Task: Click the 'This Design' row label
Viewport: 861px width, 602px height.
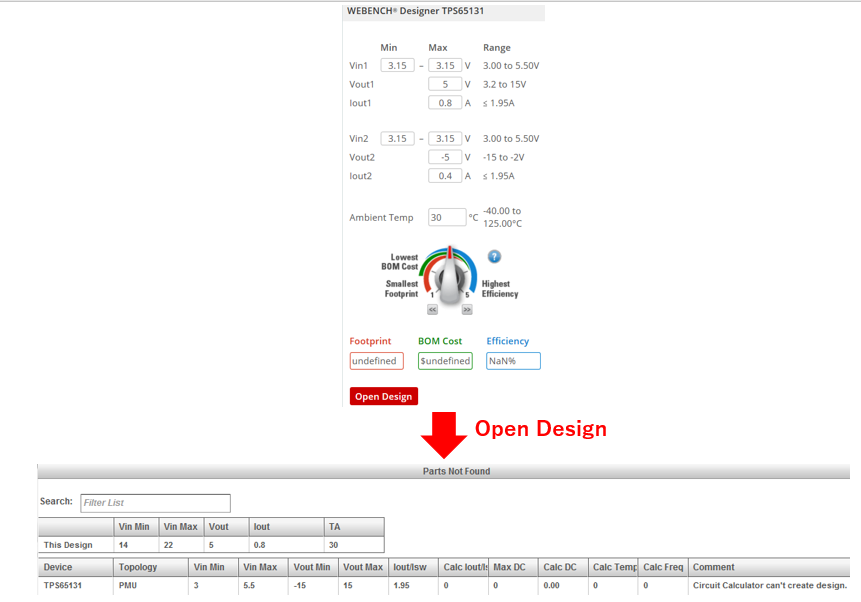Action: coord(68,545)
